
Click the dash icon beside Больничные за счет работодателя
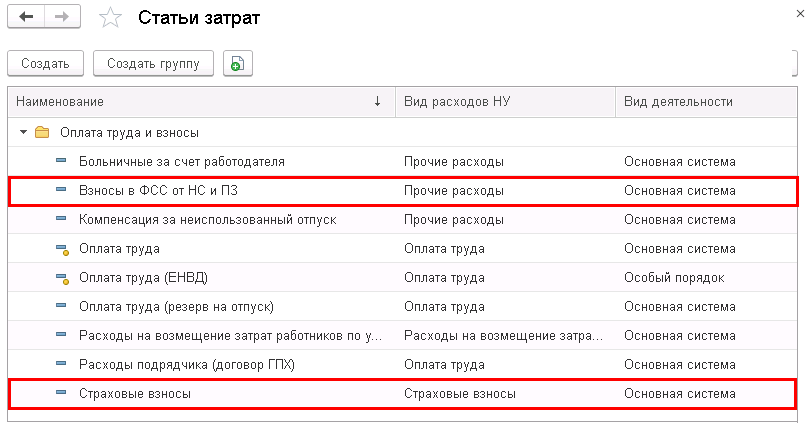(x=61, y=161)
